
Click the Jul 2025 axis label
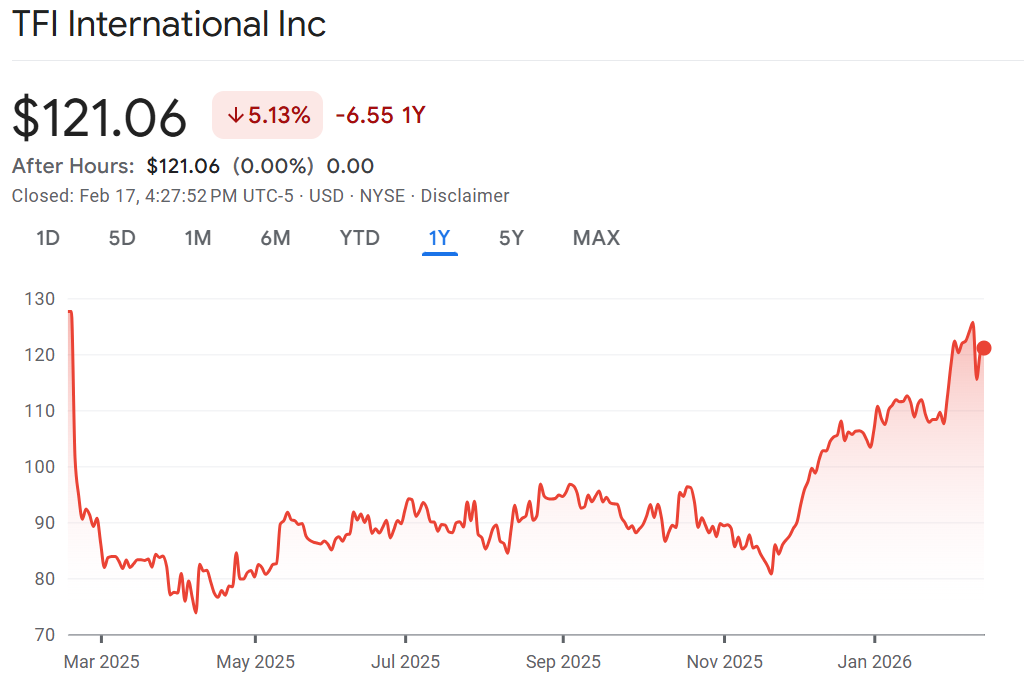pyautogui.click(x=406, y=662)
